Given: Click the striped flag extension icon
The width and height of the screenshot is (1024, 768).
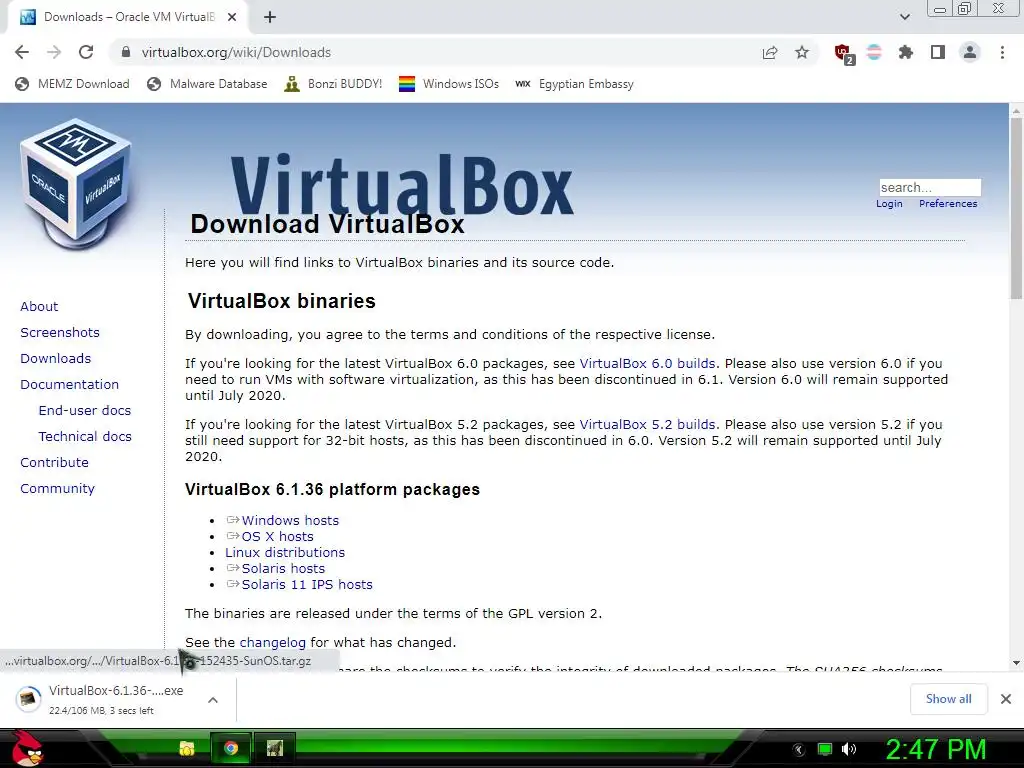Looking at the screenshot, I should [874, 52].
